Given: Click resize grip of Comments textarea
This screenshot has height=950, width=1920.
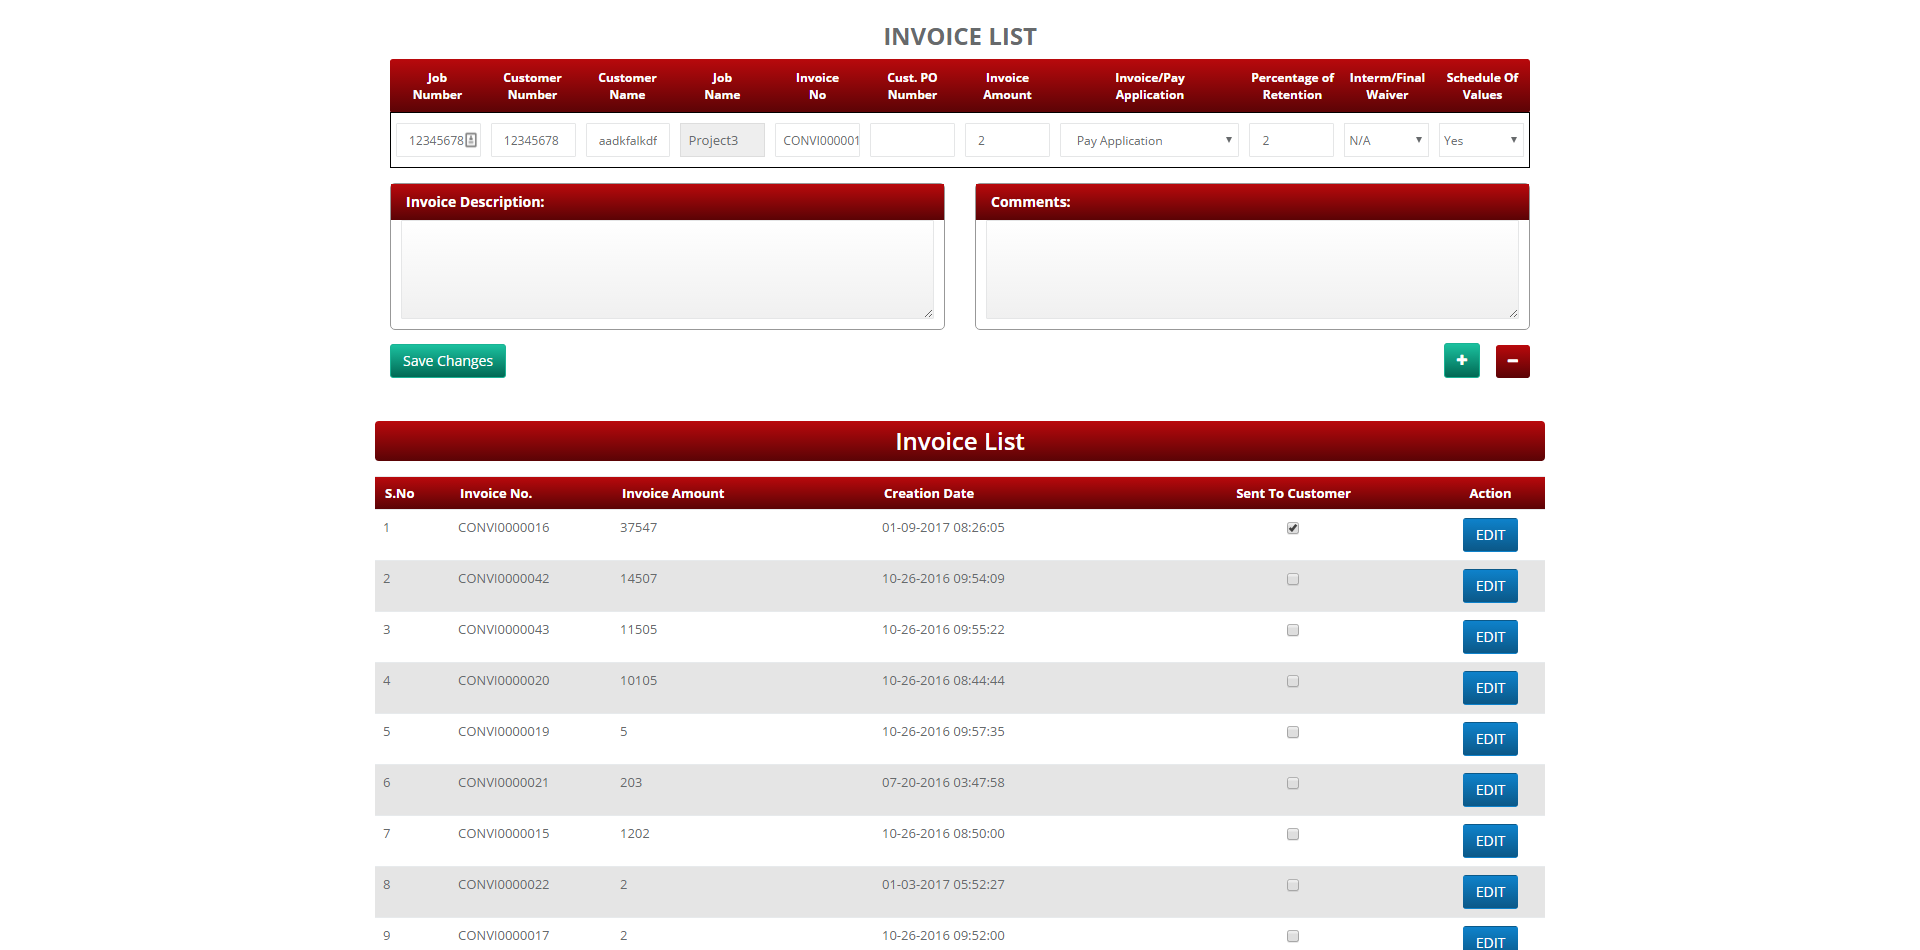Looking at the screenshot, I should 1513,313.
